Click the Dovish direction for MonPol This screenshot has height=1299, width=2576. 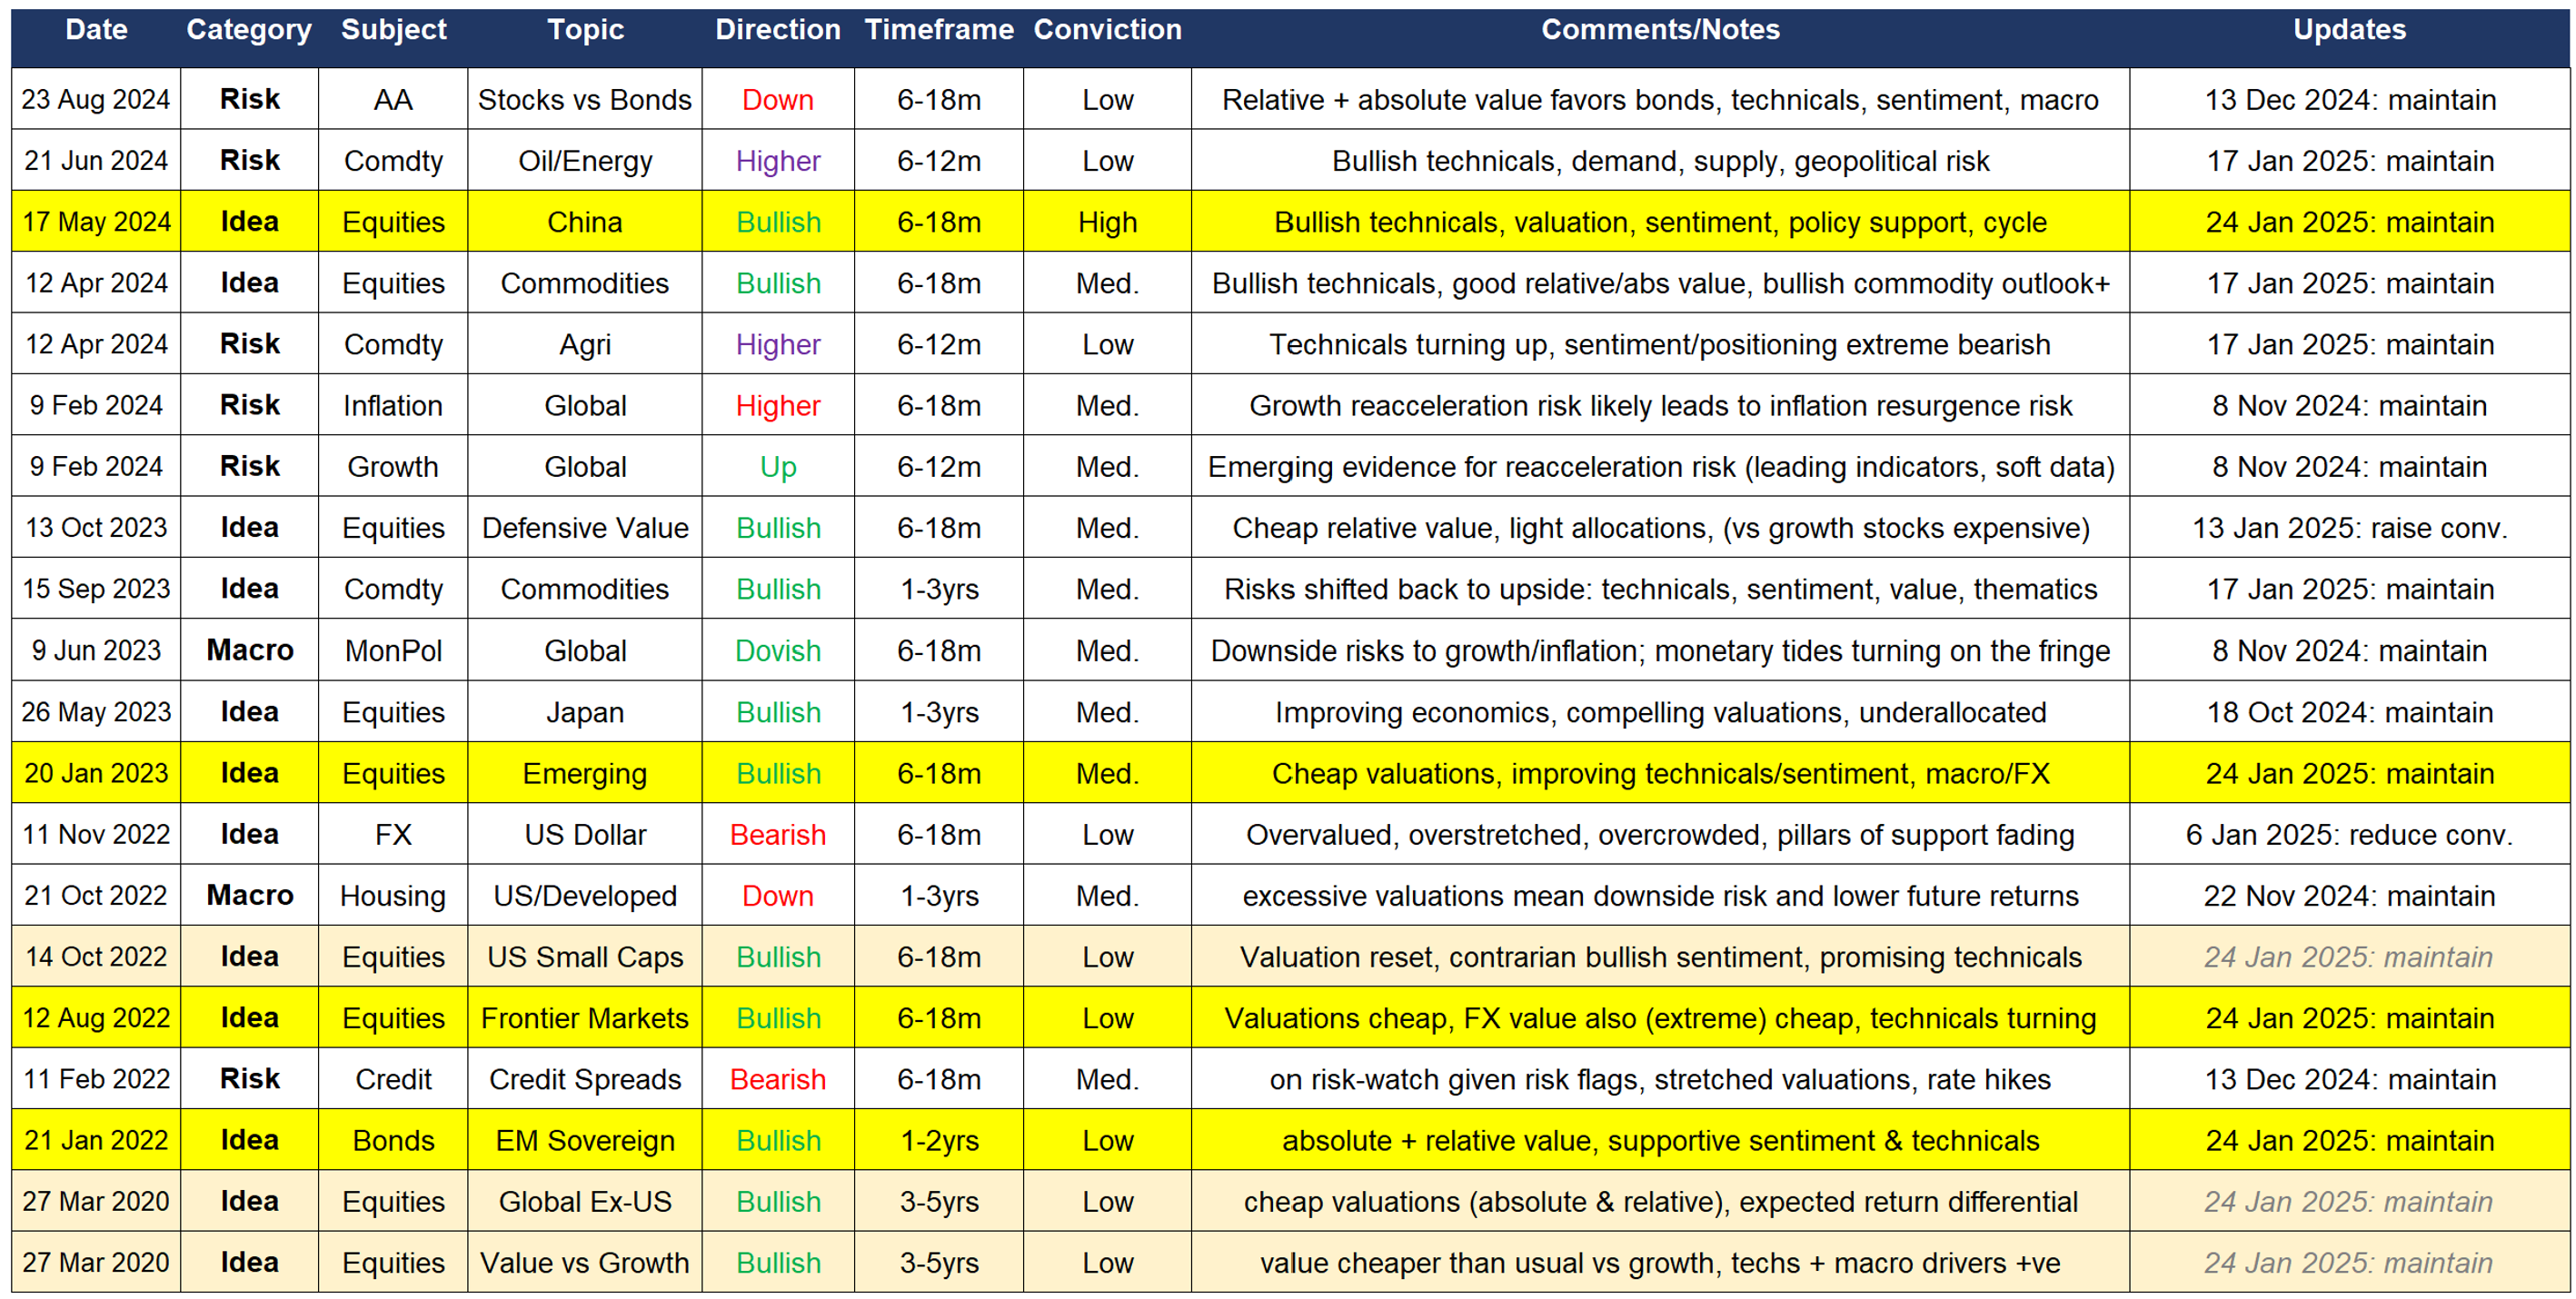point(777,650)
